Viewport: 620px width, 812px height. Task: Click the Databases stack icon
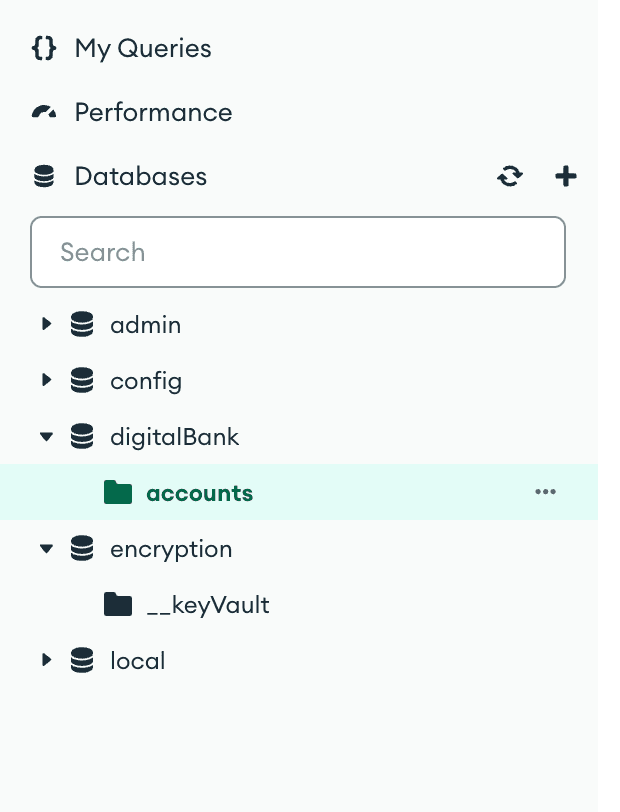tap(44, 177)
